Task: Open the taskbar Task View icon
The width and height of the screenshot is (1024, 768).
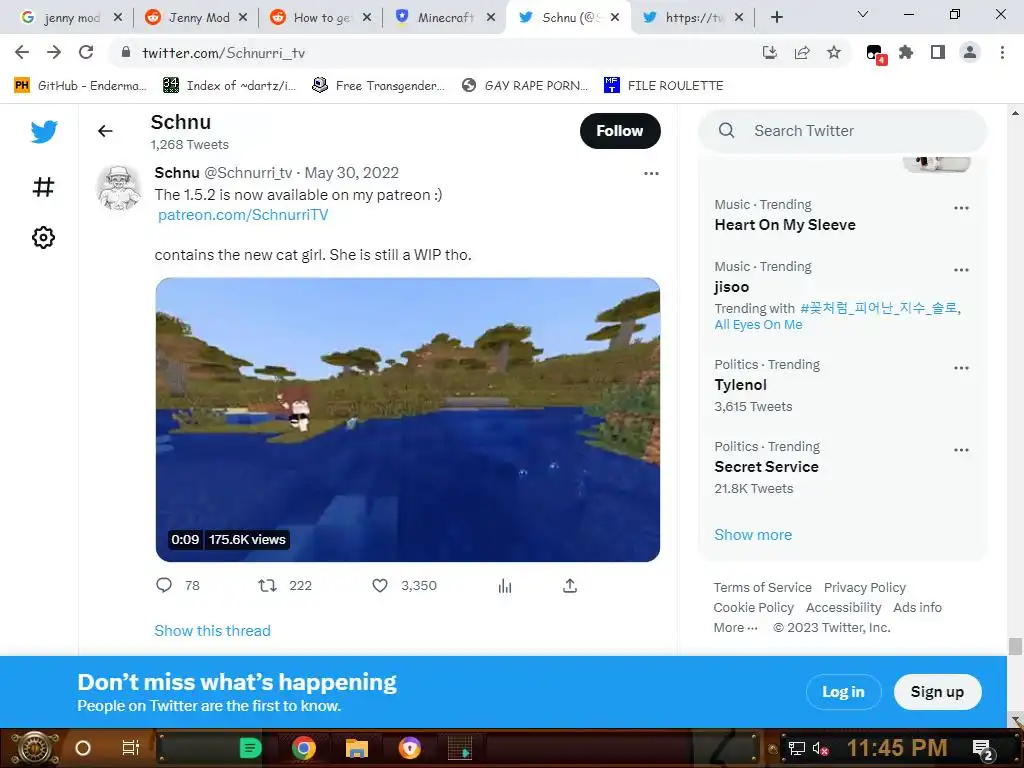Action: [x=131, y=748]
